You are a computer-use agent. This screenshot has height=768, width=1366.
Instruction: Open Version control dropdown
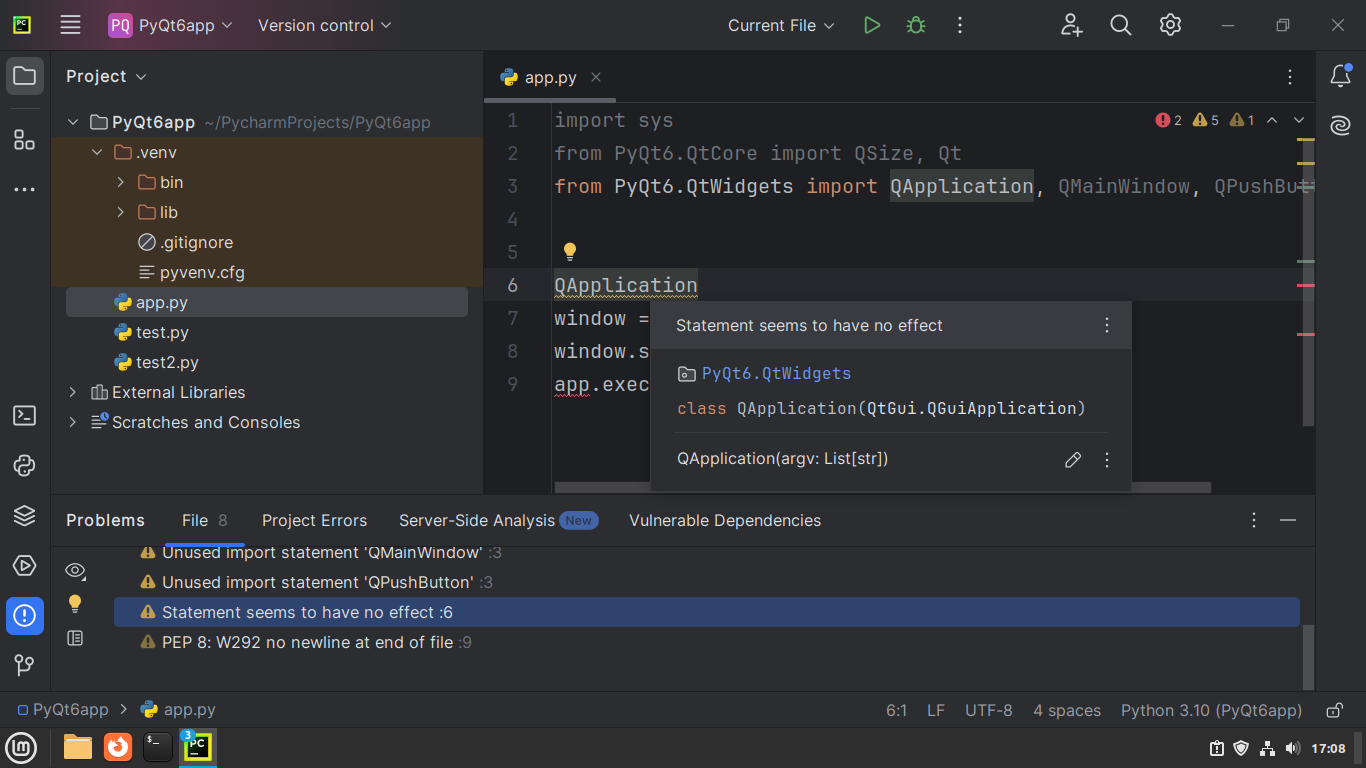[324, 25]
